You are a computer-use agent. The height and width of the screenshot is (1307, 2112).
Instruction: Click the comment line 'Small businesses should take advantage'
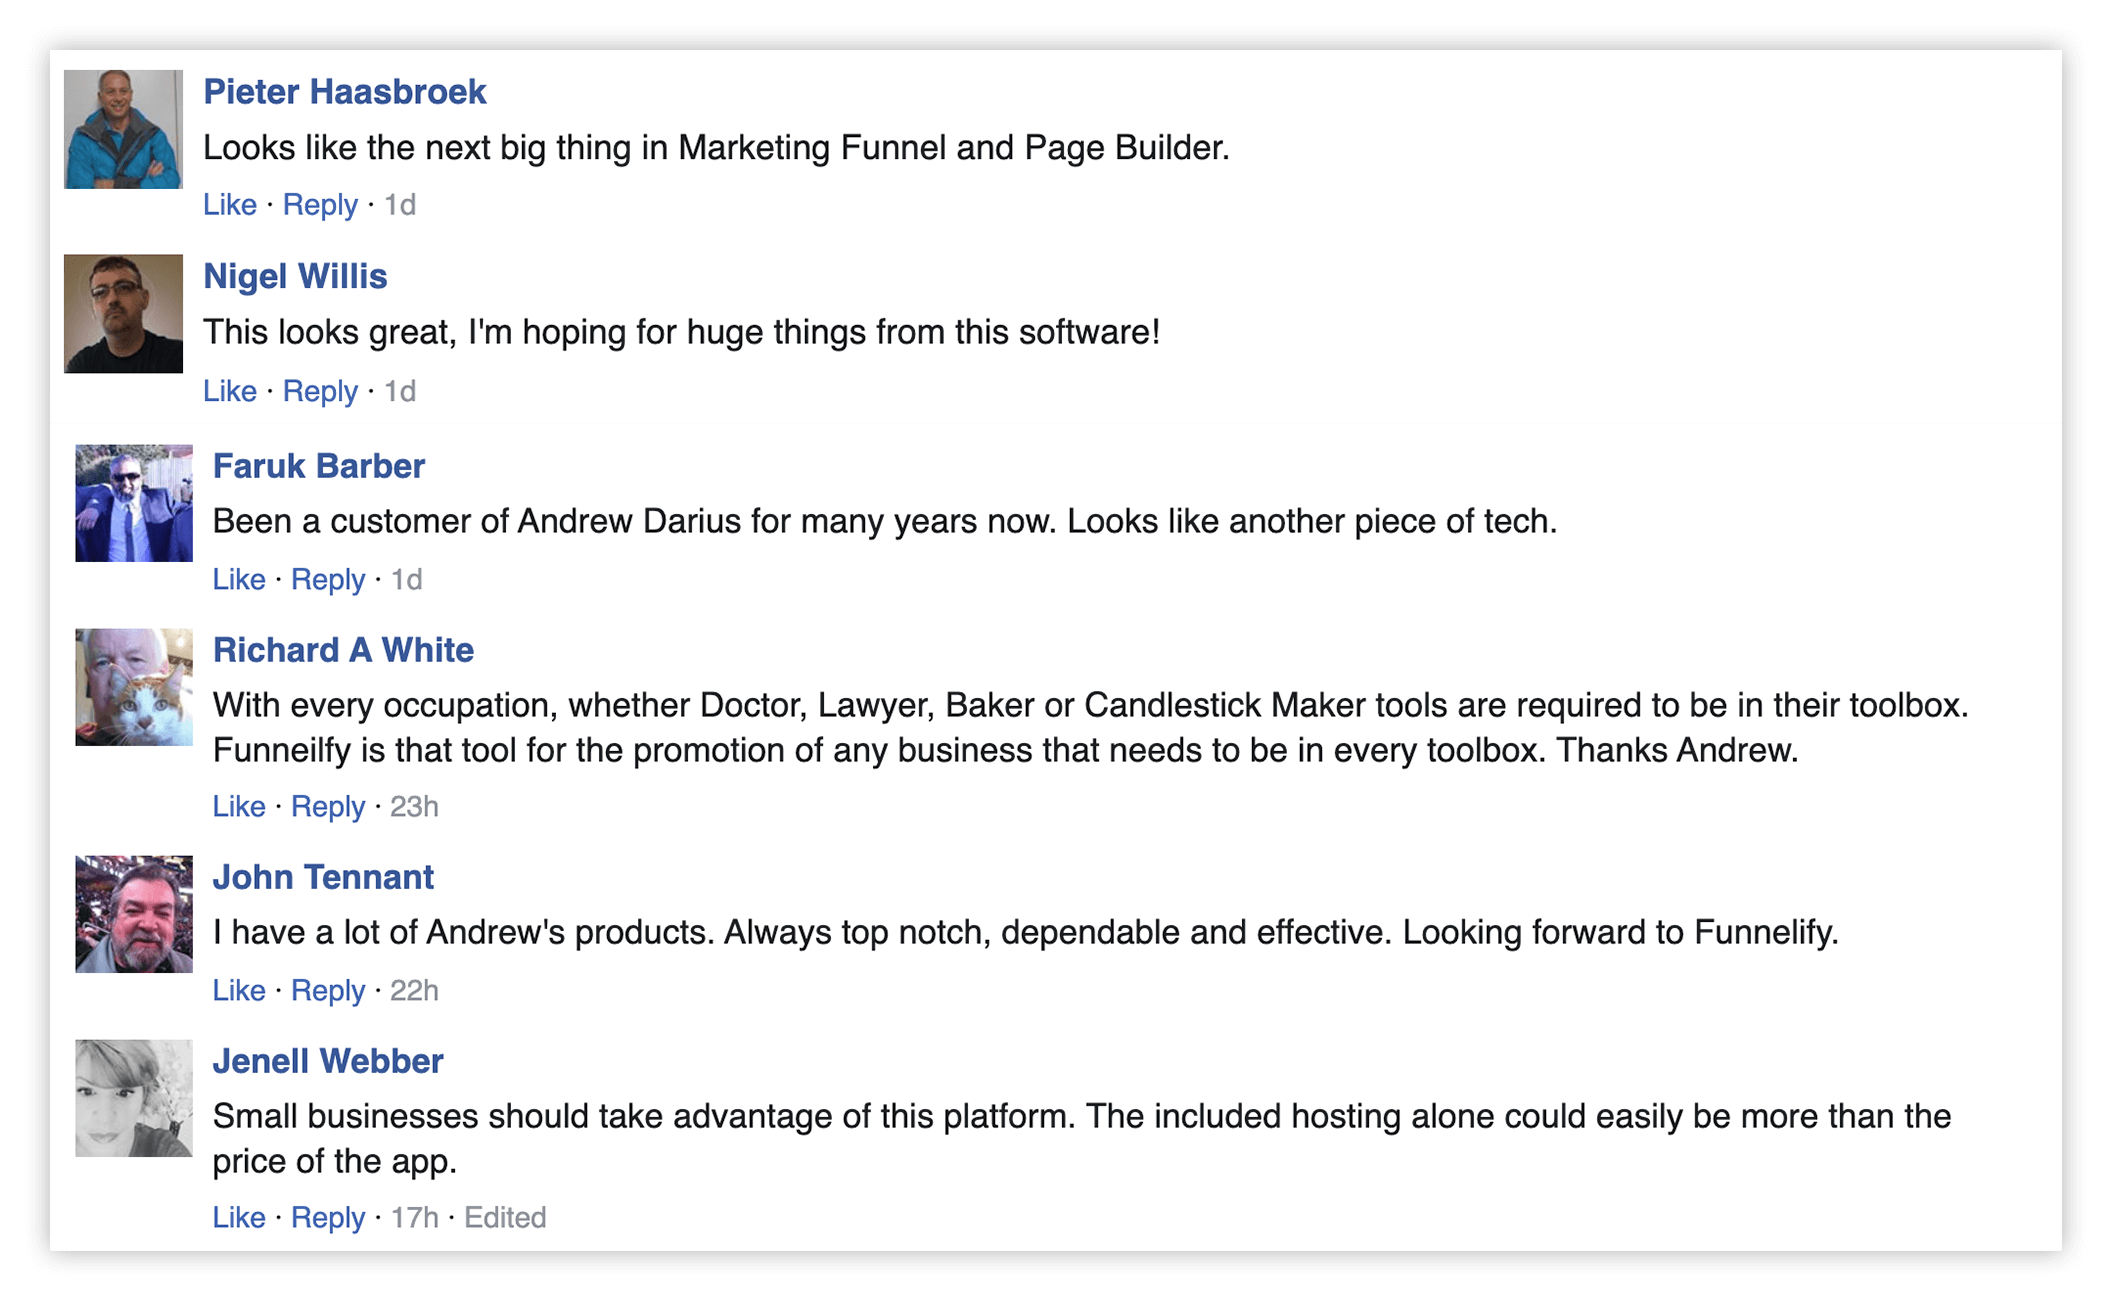(x=1082, y=1116)
